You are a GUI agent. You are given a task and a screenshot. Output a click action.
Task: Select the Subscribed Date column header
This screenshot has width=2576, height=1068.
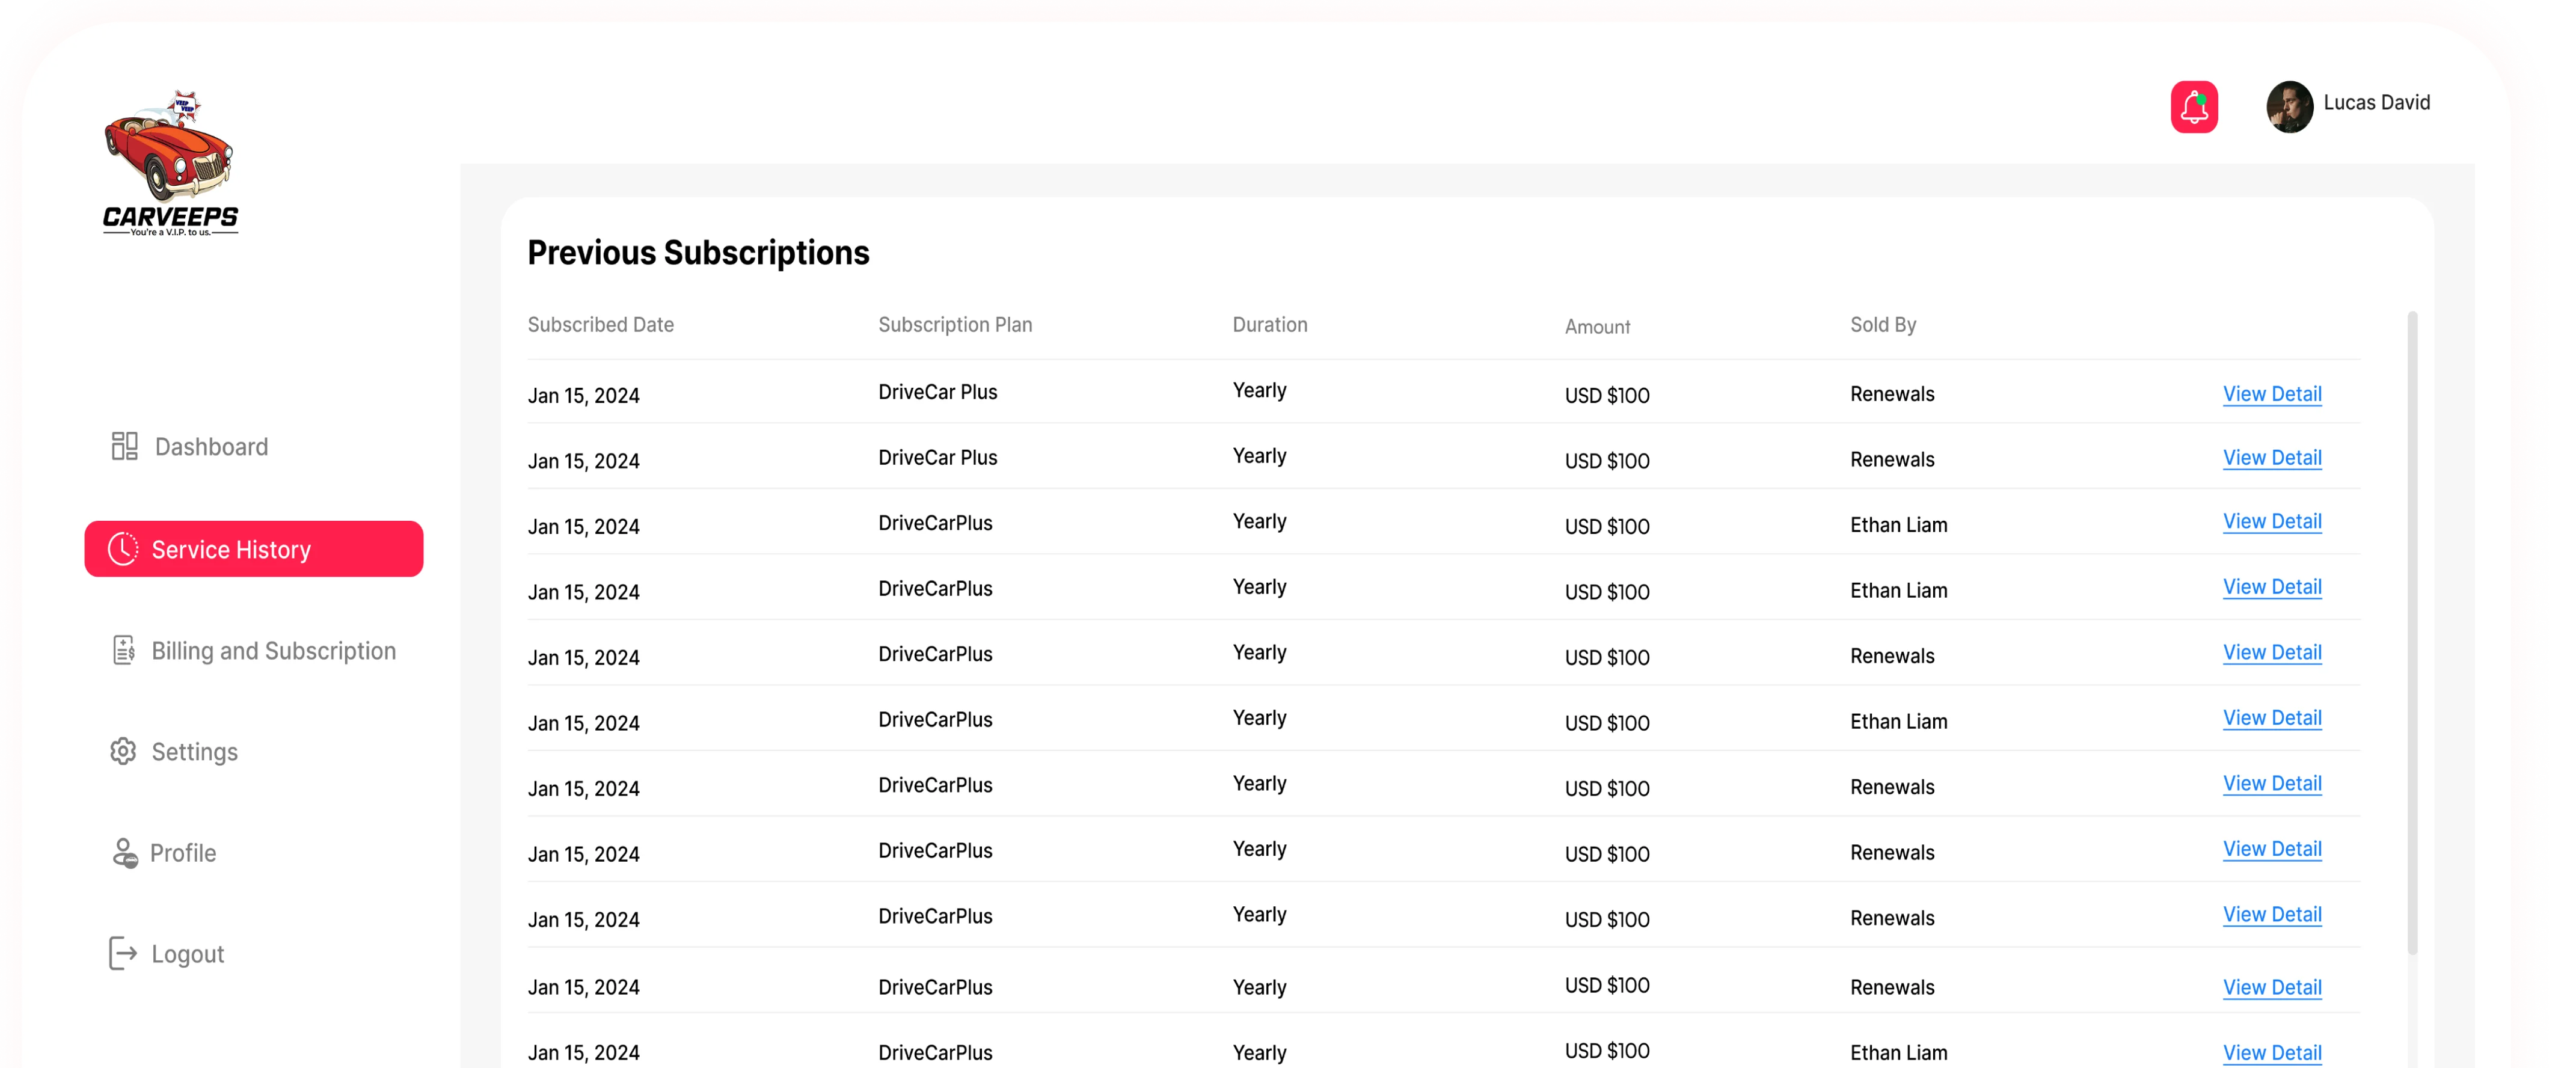(x=600, y=324)
